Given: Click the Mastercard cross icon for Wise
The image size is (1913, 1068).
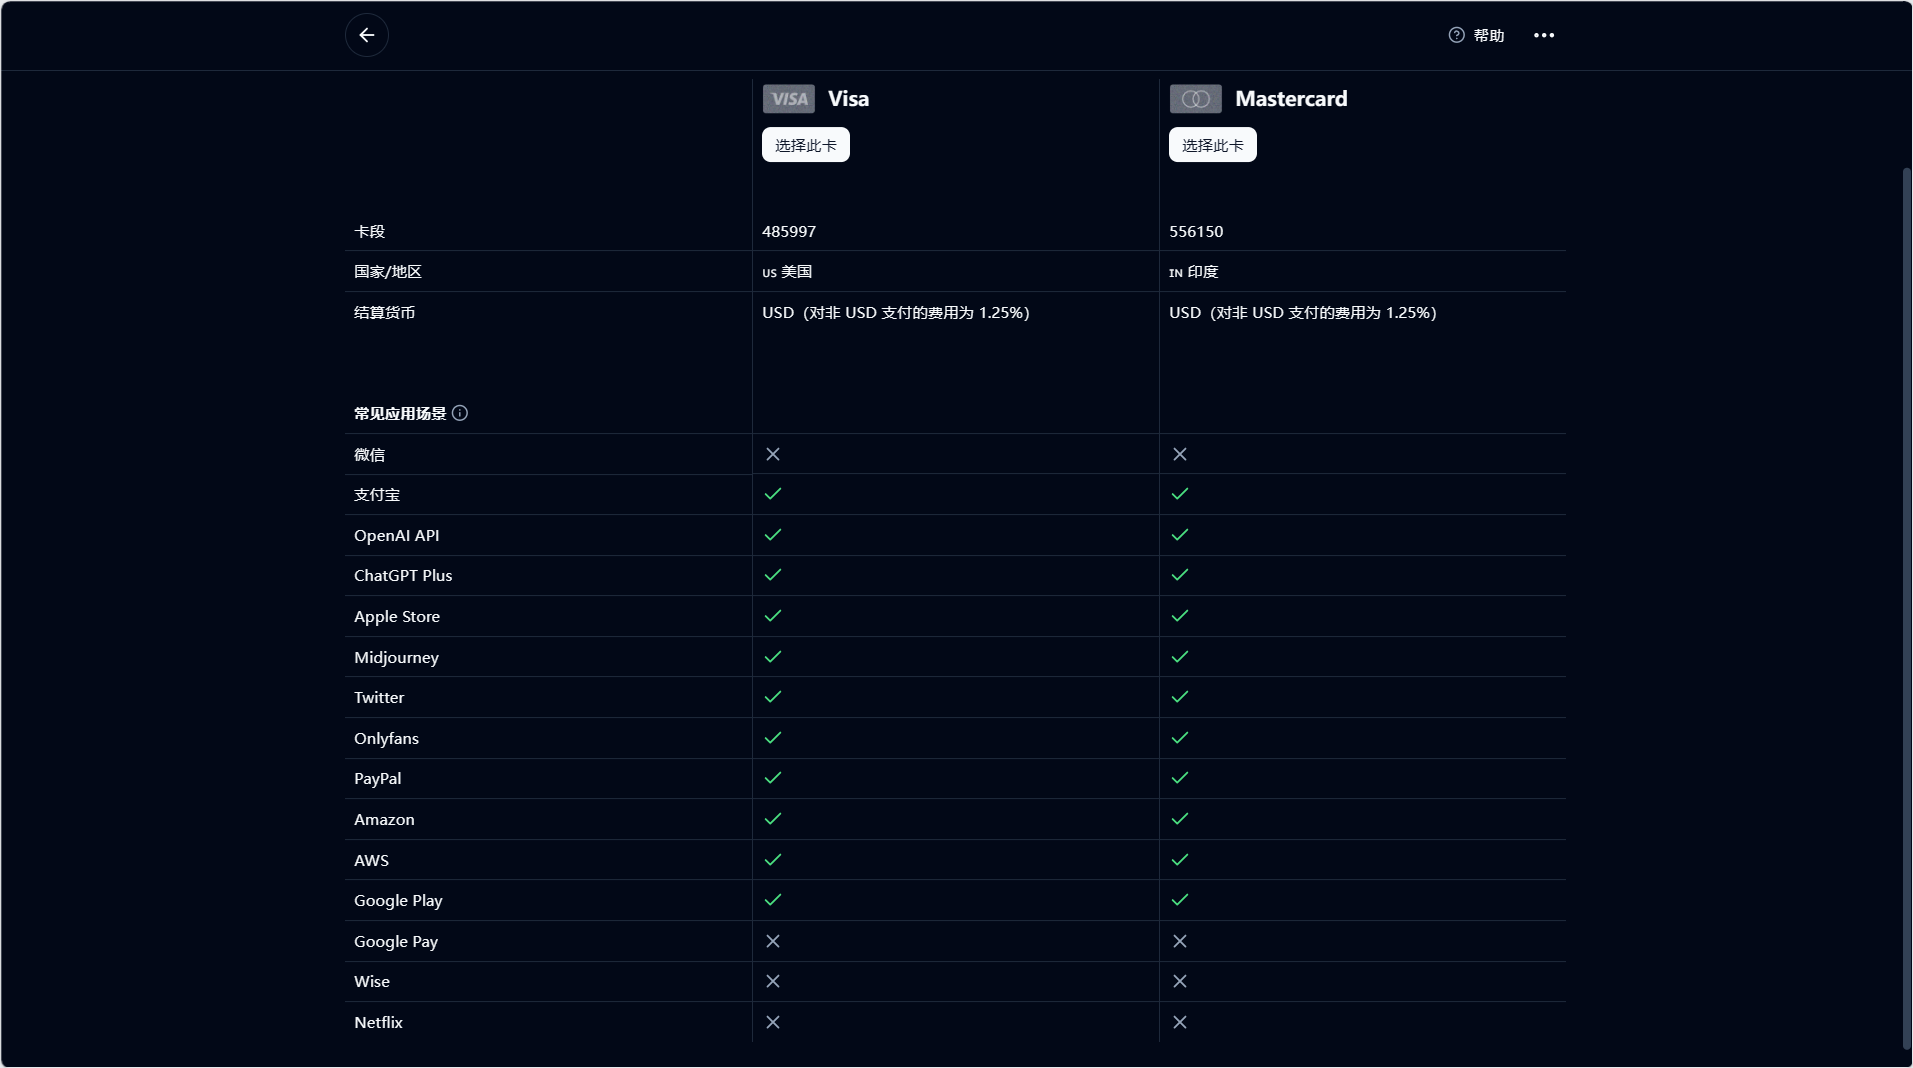Looking at the screenshot, I should coord(1180,981).
